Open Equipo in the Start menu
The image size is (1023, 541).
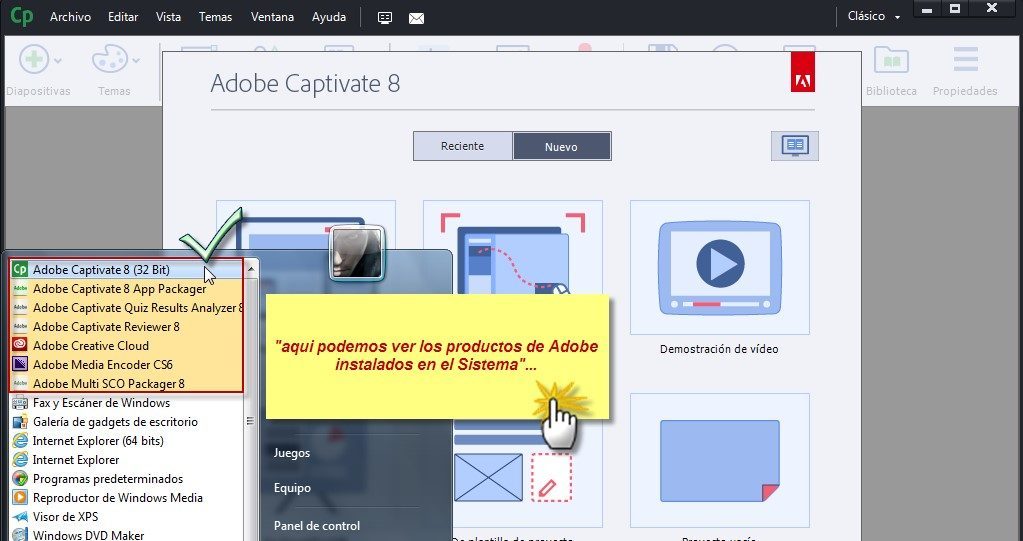(x=292, y=487)
